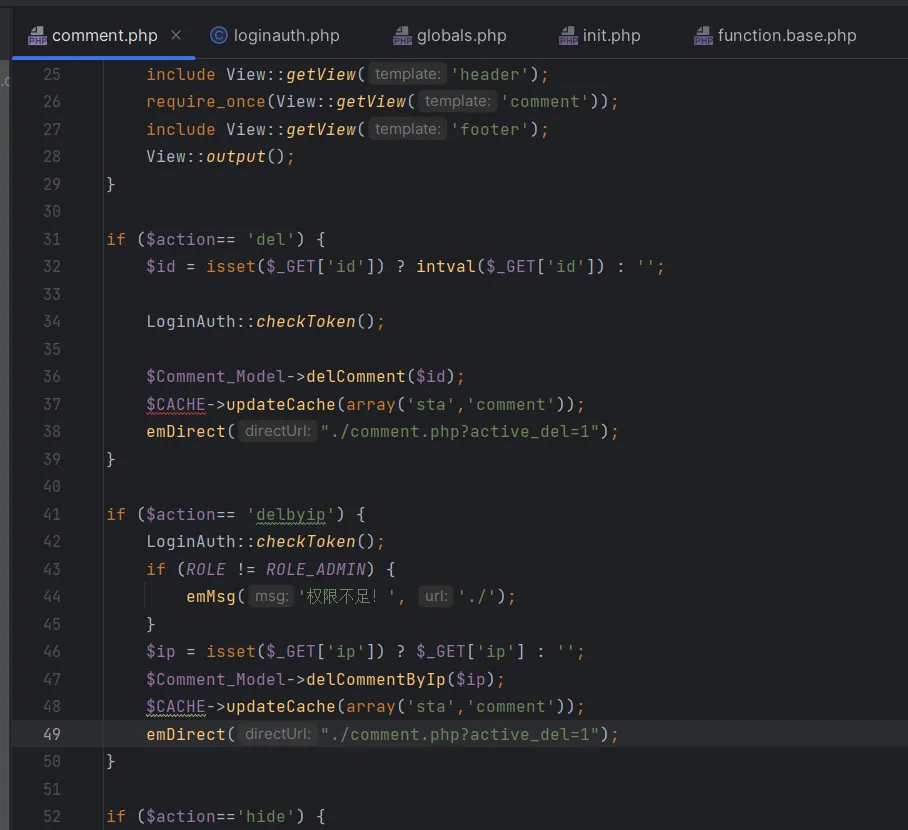Click the 'msg:' parameter hint in emMsg
The width and height of the screenshot is (908, 830).
pyautogui.click(x=270, y=596)
